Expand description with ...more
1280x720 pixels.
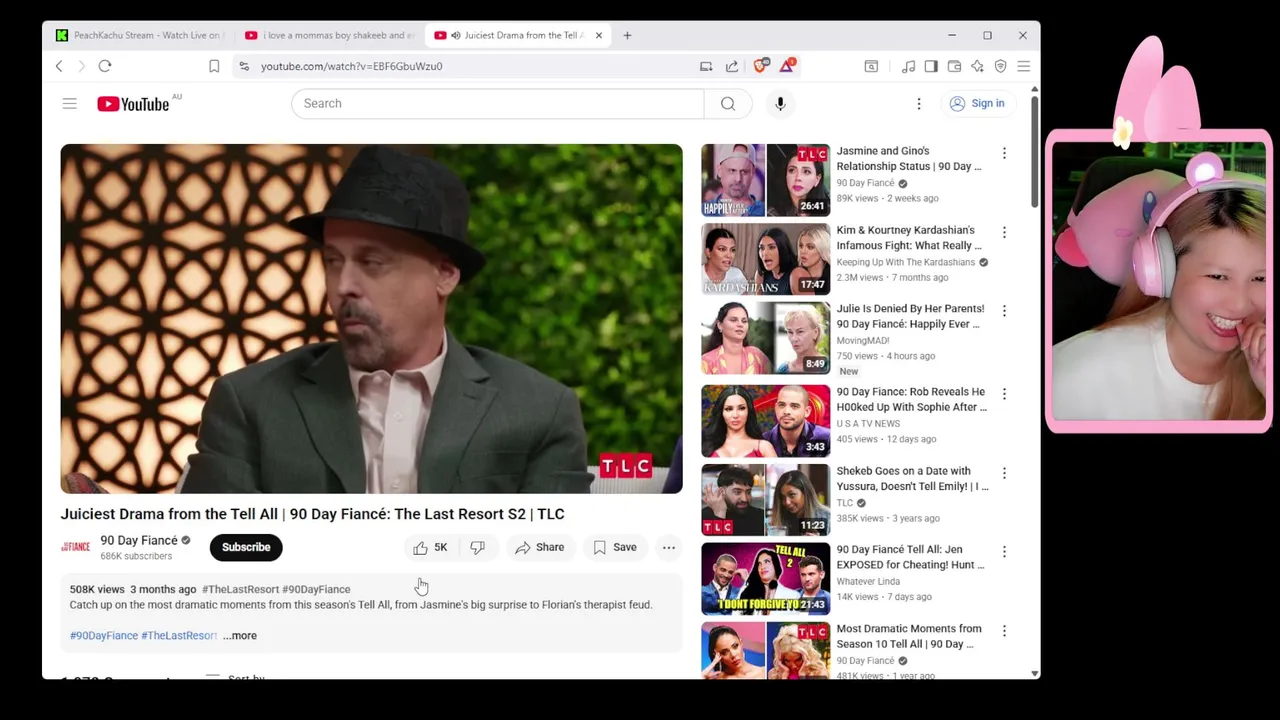tap(240, 635)
